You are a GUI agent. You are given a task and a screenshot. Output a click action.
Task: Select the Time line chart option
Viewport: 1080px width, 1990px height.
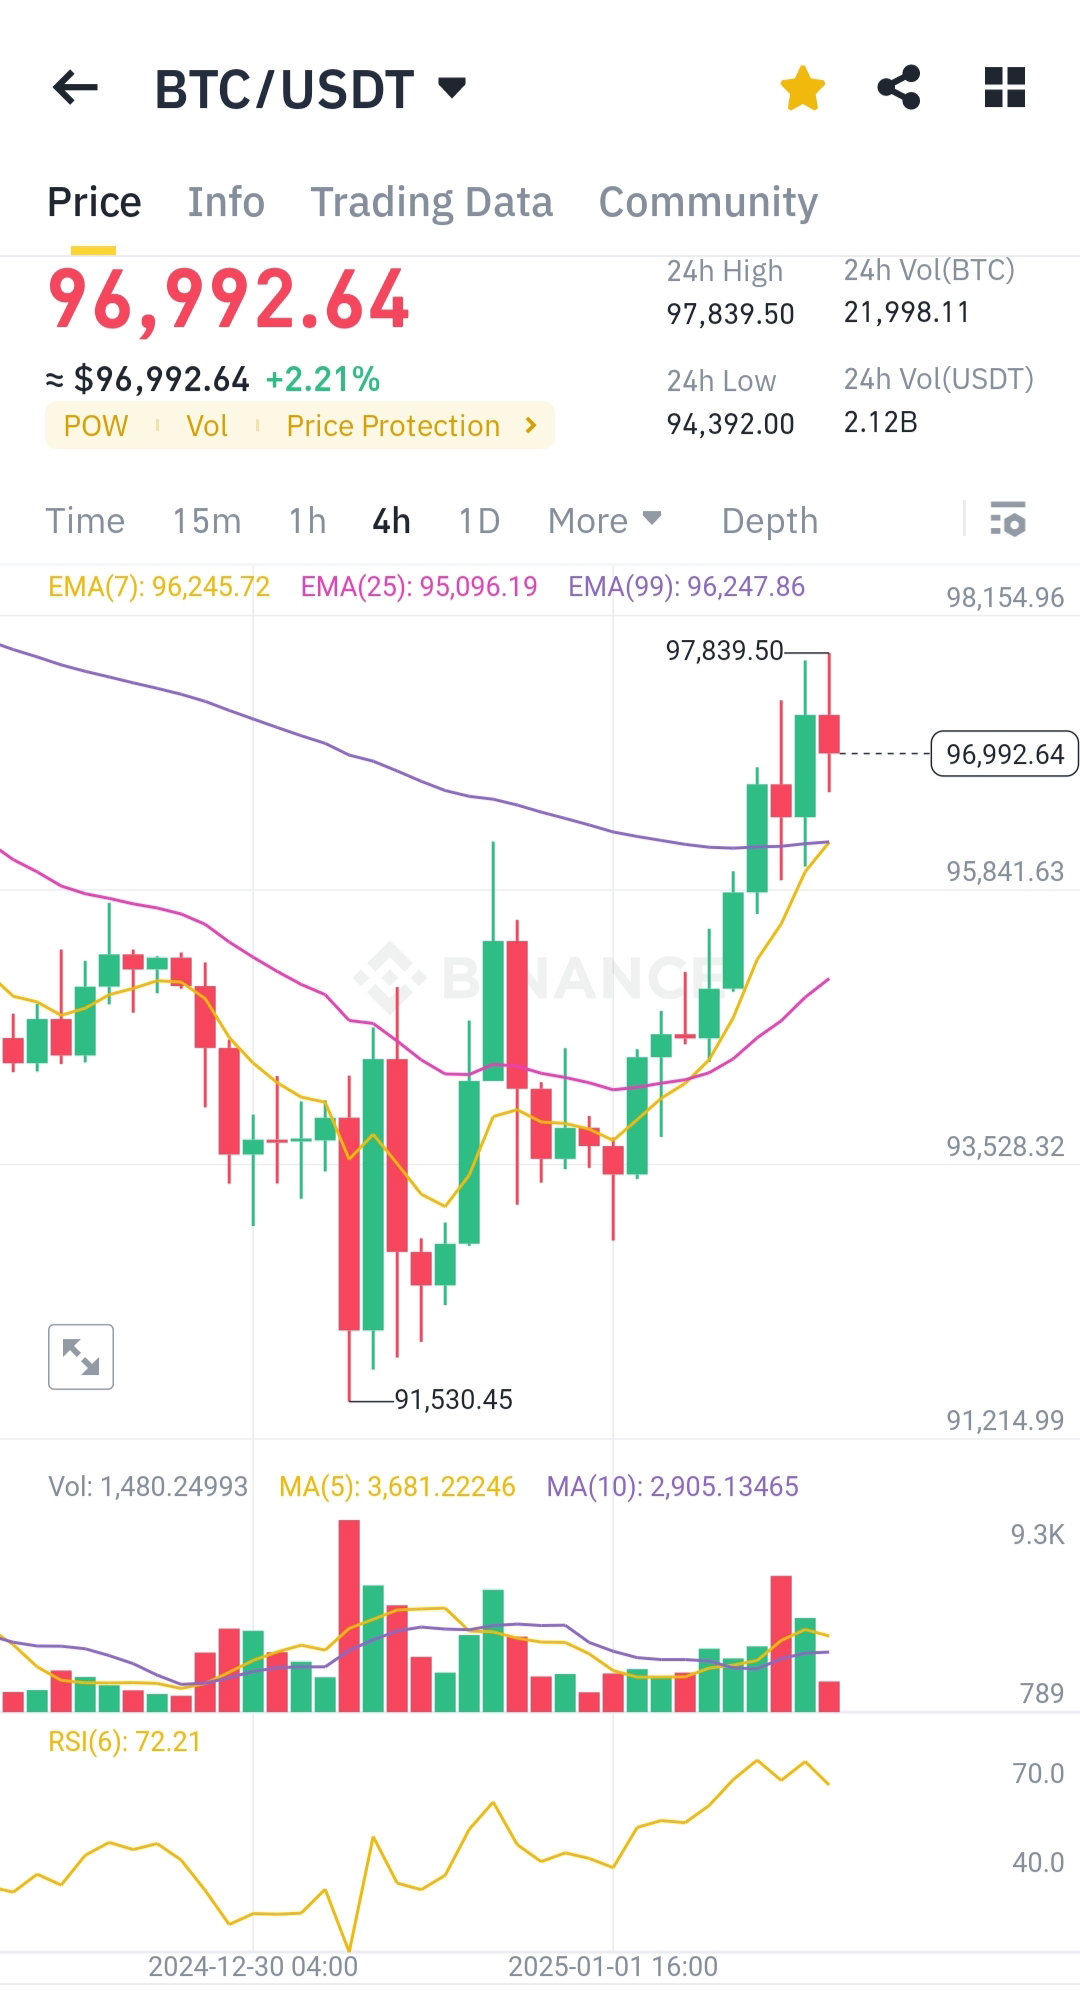(85, 521)
